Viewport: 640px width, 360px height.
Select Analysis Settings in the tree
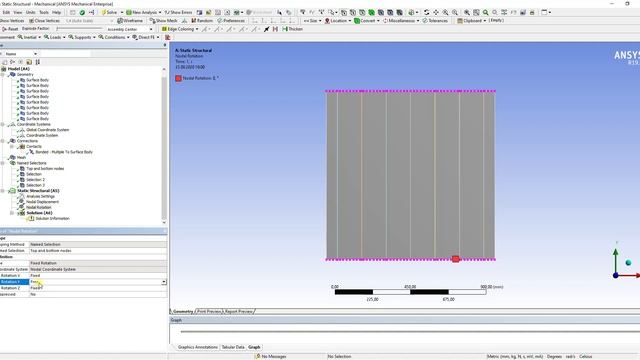point(40,196)
